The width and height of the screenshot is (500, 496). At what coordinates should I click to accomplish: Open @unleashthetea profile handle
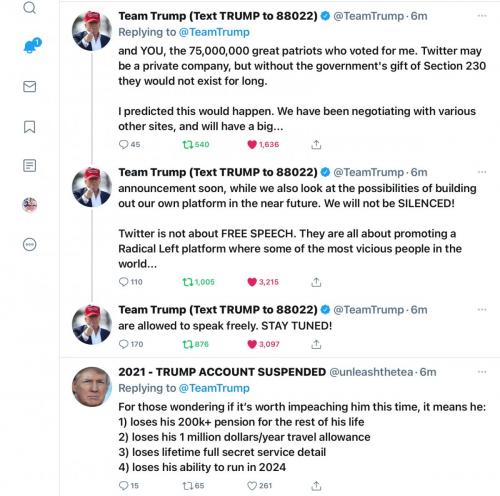(371, 372)
